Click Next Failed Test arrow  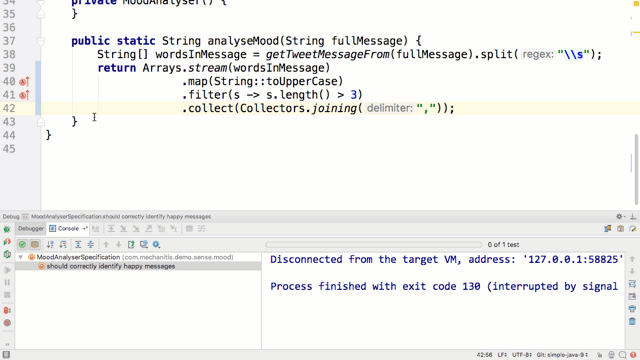tap(118, 244)
